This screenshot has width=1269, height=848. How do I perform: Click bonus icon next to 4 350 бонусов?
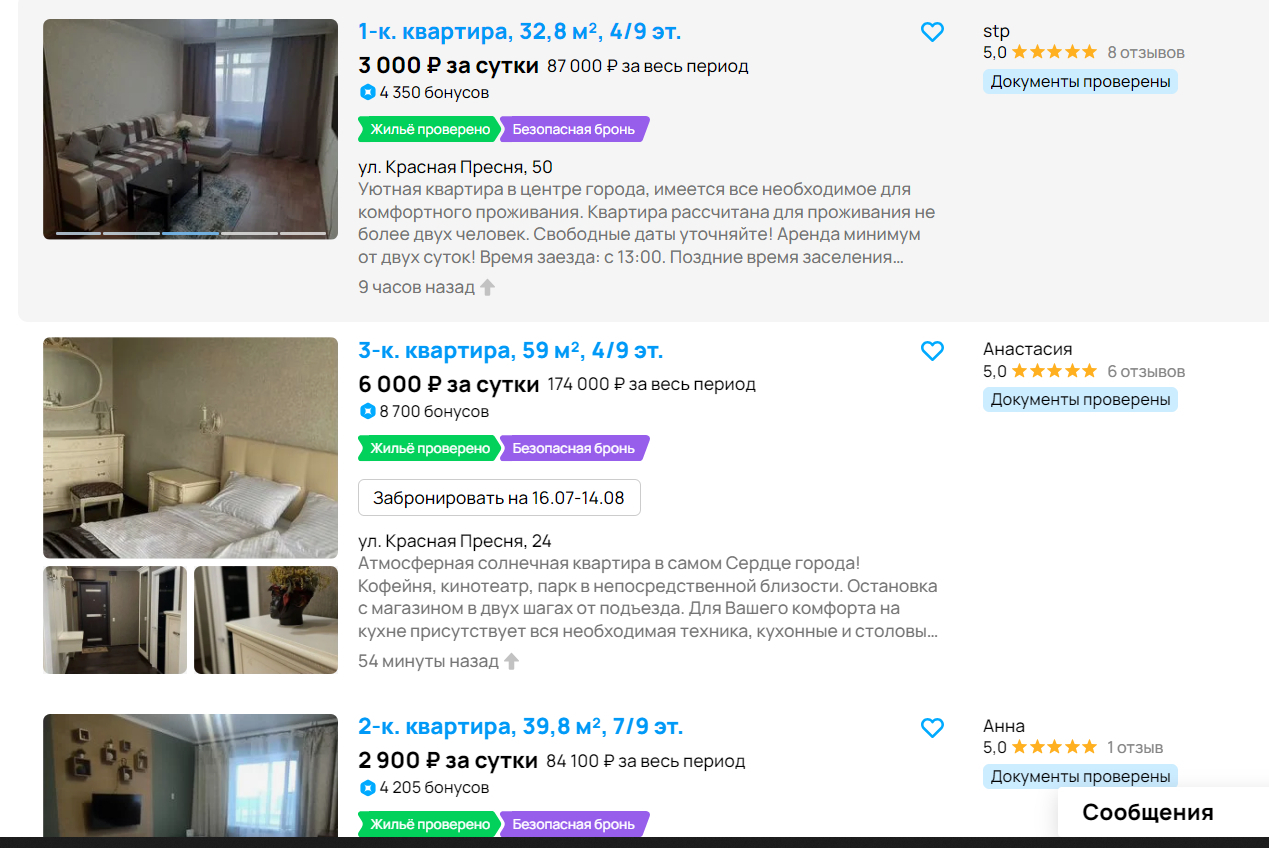[367, 92]
